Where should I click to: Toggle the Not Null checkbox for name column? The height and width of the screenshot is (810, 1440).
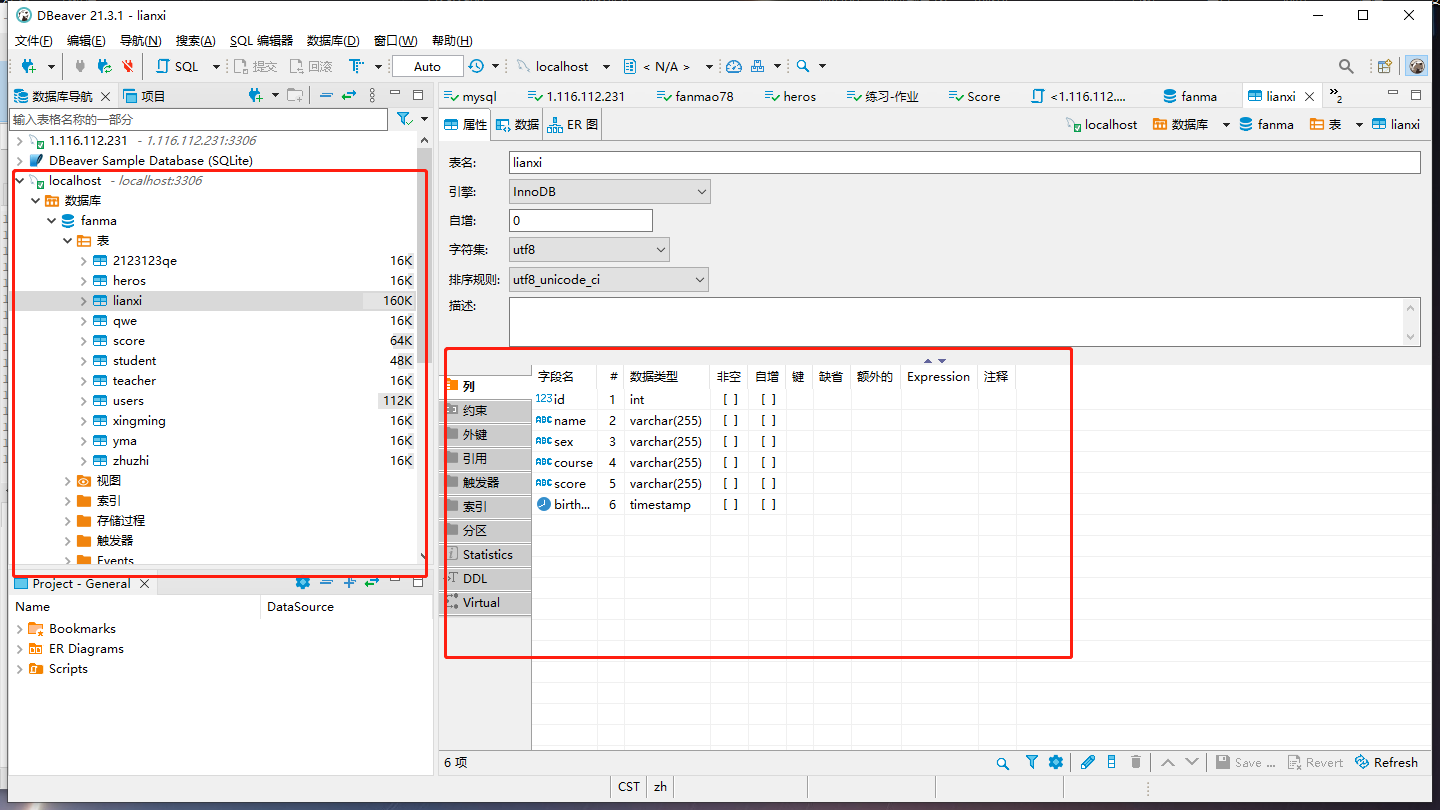pos(730,420)
